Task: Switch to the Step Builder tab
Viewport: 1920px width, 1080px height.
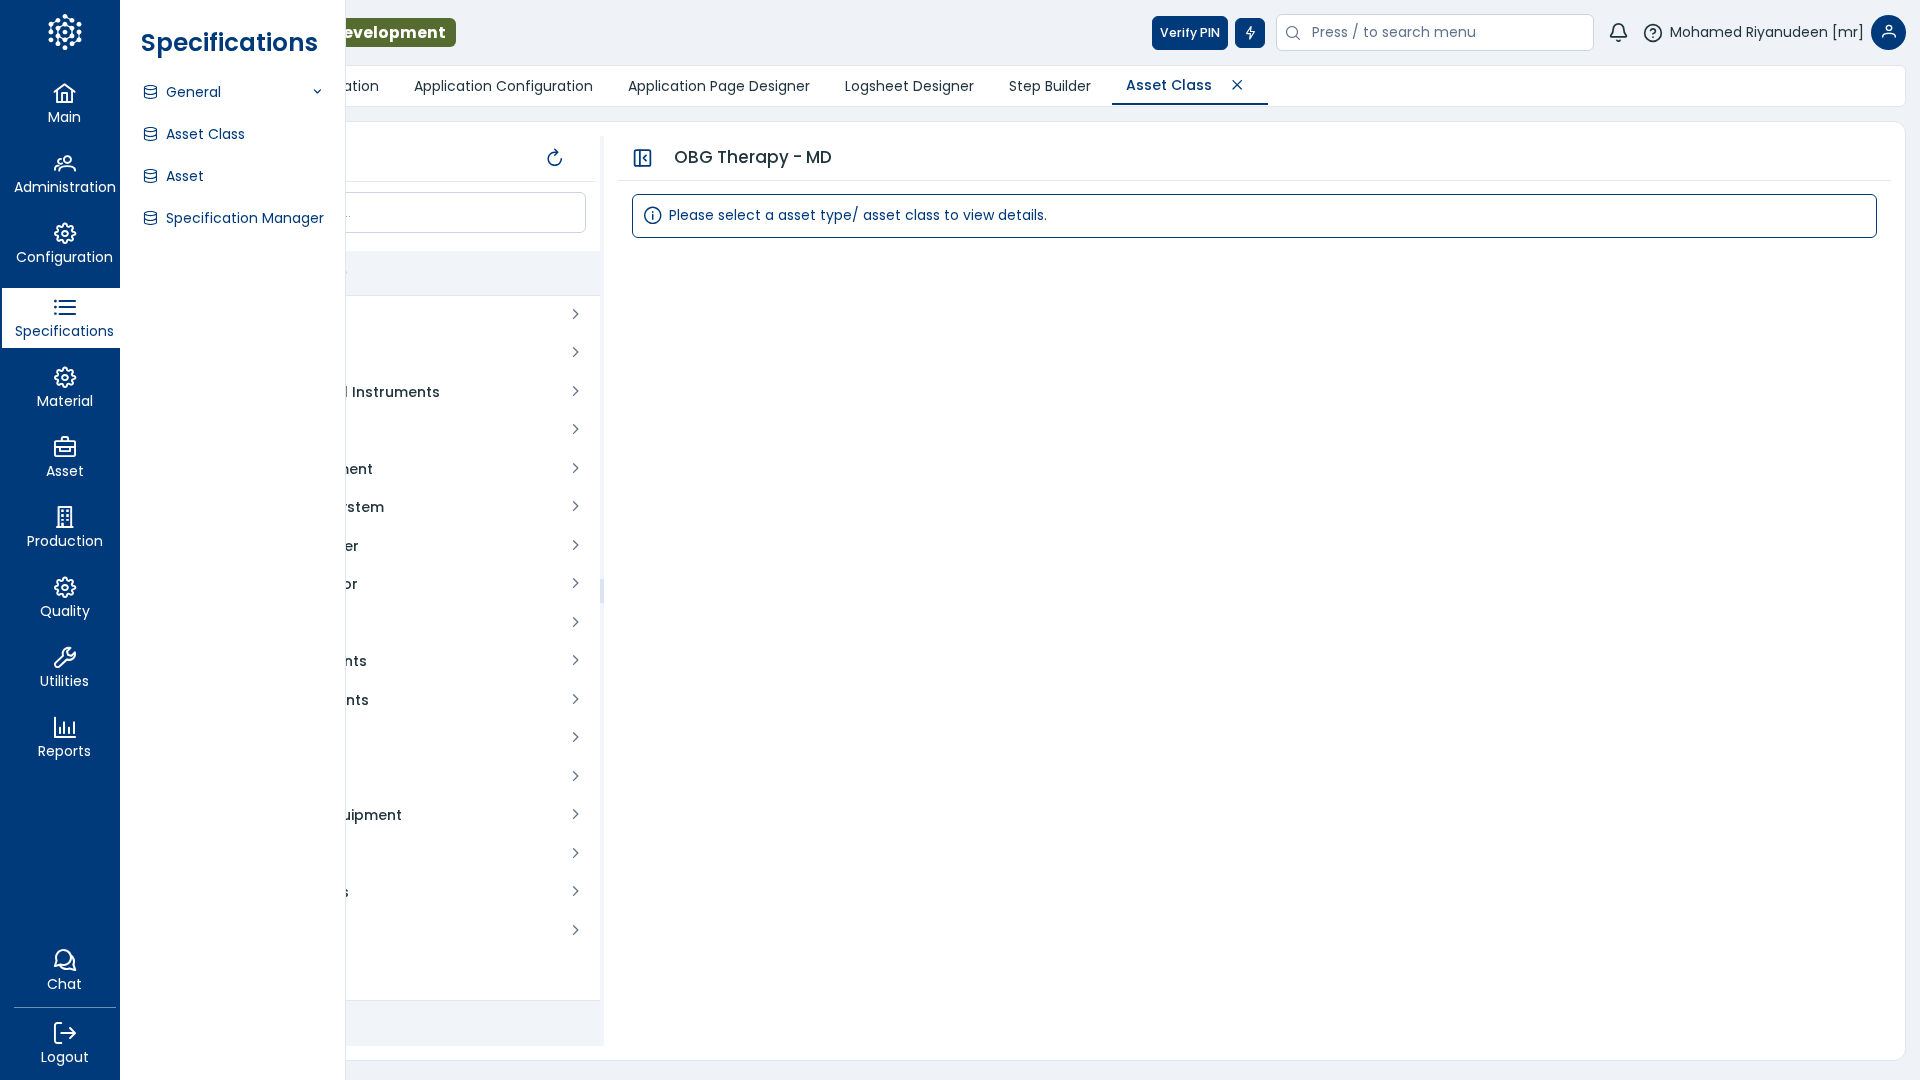Action: (x=1049, y=86)
